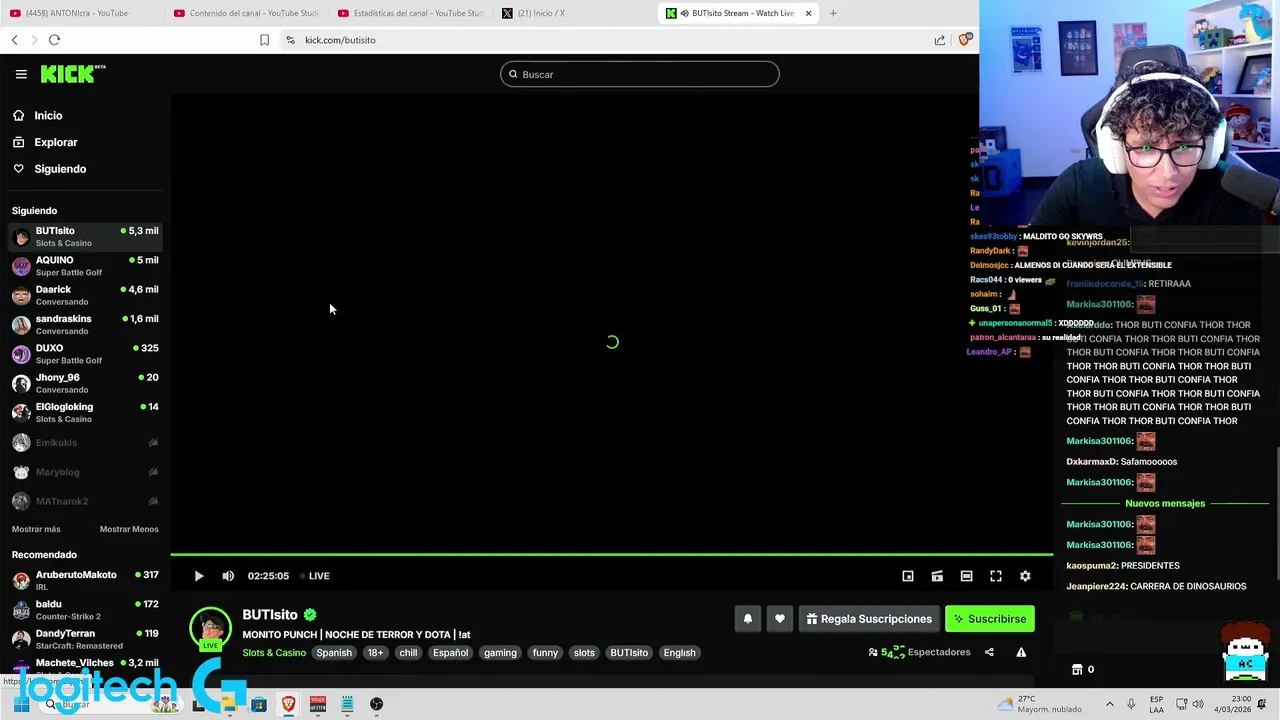Screen dimensions: 1280x720
Task: Show hidden tray icons chevron
Action: 1109,704
